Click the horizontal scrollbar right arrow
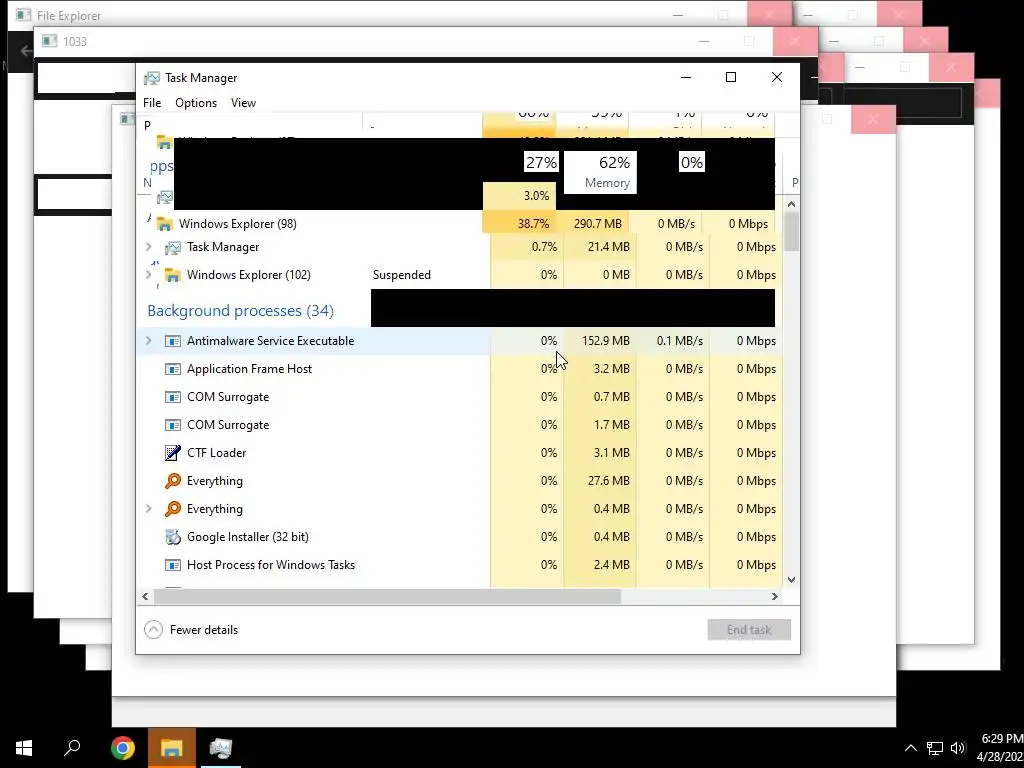The height and width of the screenshot is (768, 1024). coord(775,596)
